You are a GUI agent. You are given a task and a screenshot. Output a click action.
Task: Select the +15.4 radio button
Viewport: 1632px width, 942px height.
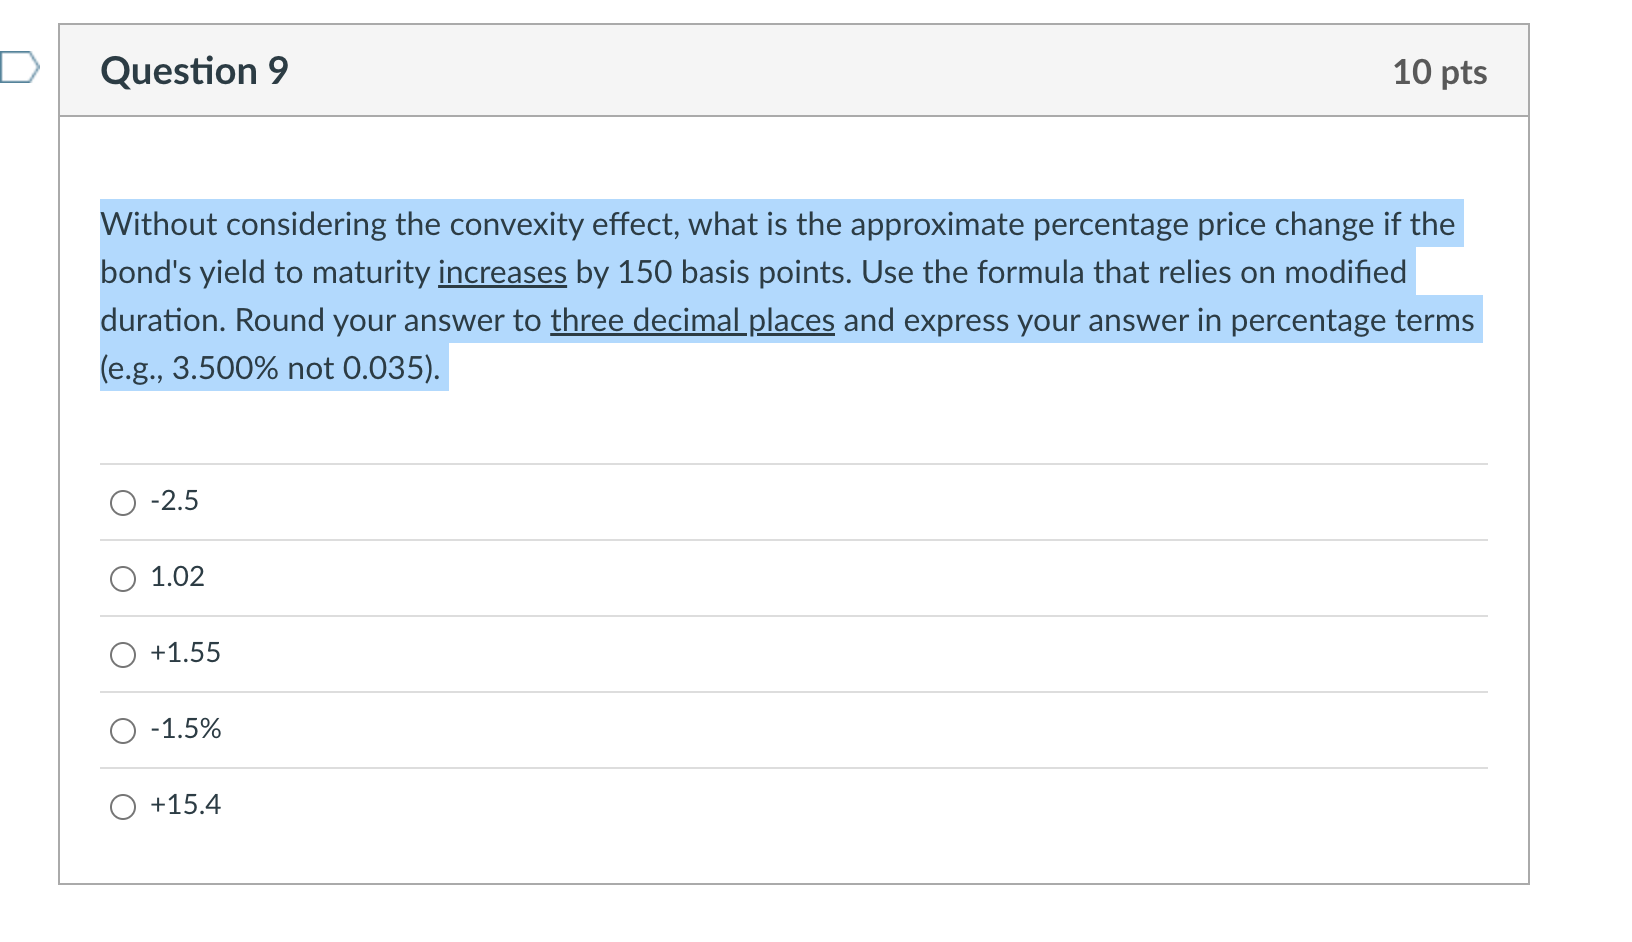tap(123, 806)
